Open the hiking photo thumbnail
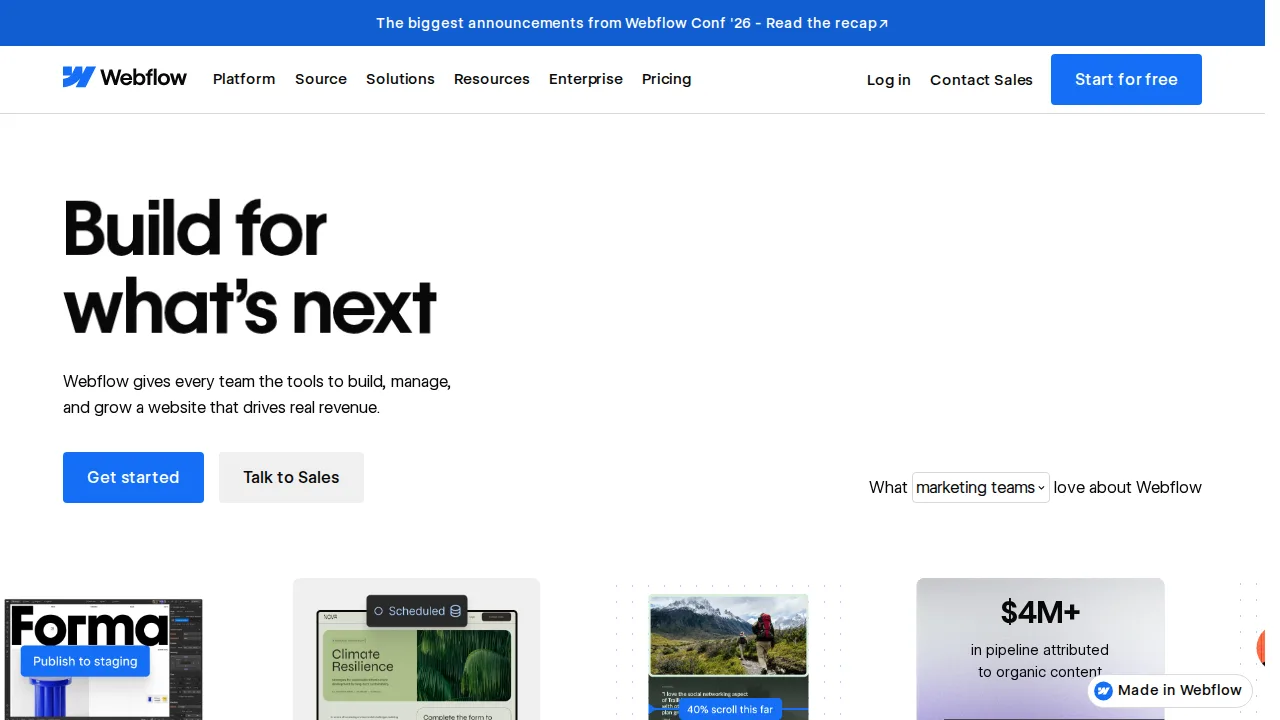The height and width of the screenshot is (720, 1280). (728, 635)
